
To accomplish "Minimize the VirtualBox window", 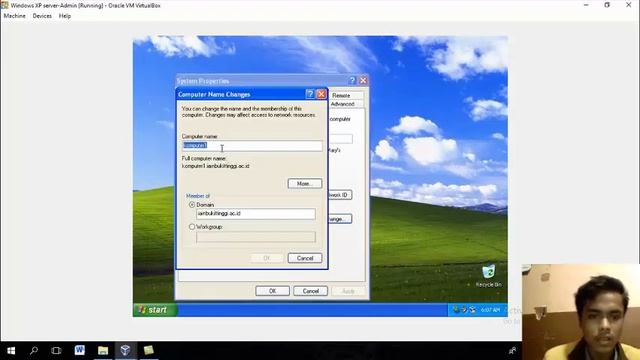I will 586,5.
